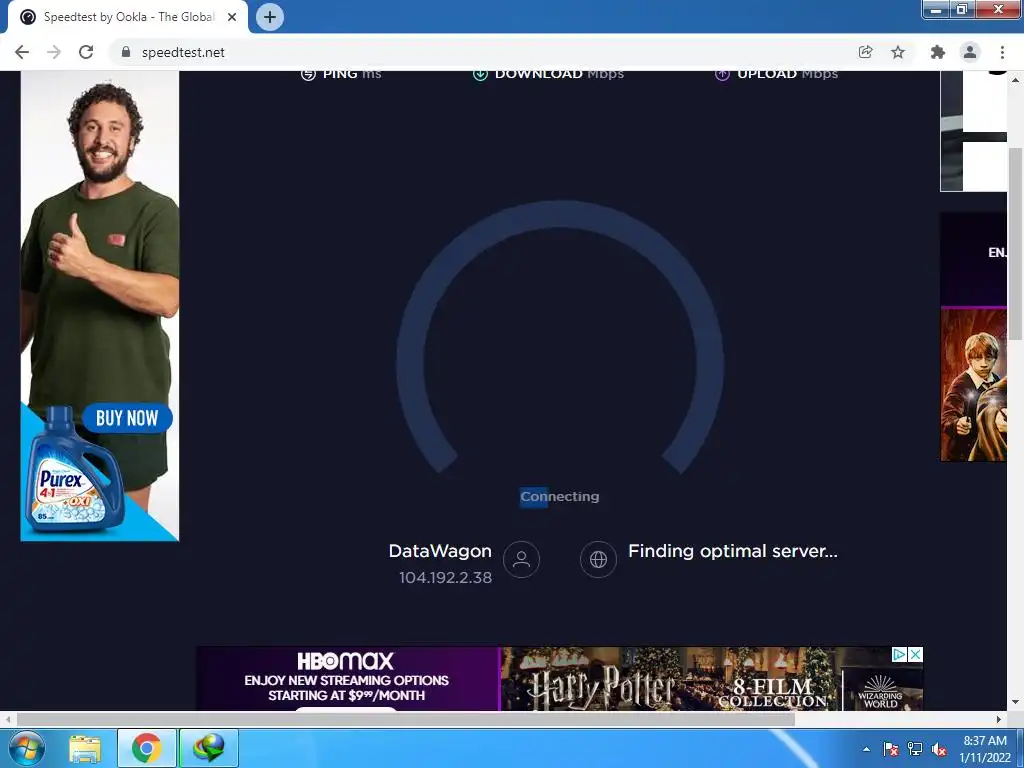Click the UPLOAD arrow icon
The width and height of the screenshot is (1024, 768).
(722, 74)
